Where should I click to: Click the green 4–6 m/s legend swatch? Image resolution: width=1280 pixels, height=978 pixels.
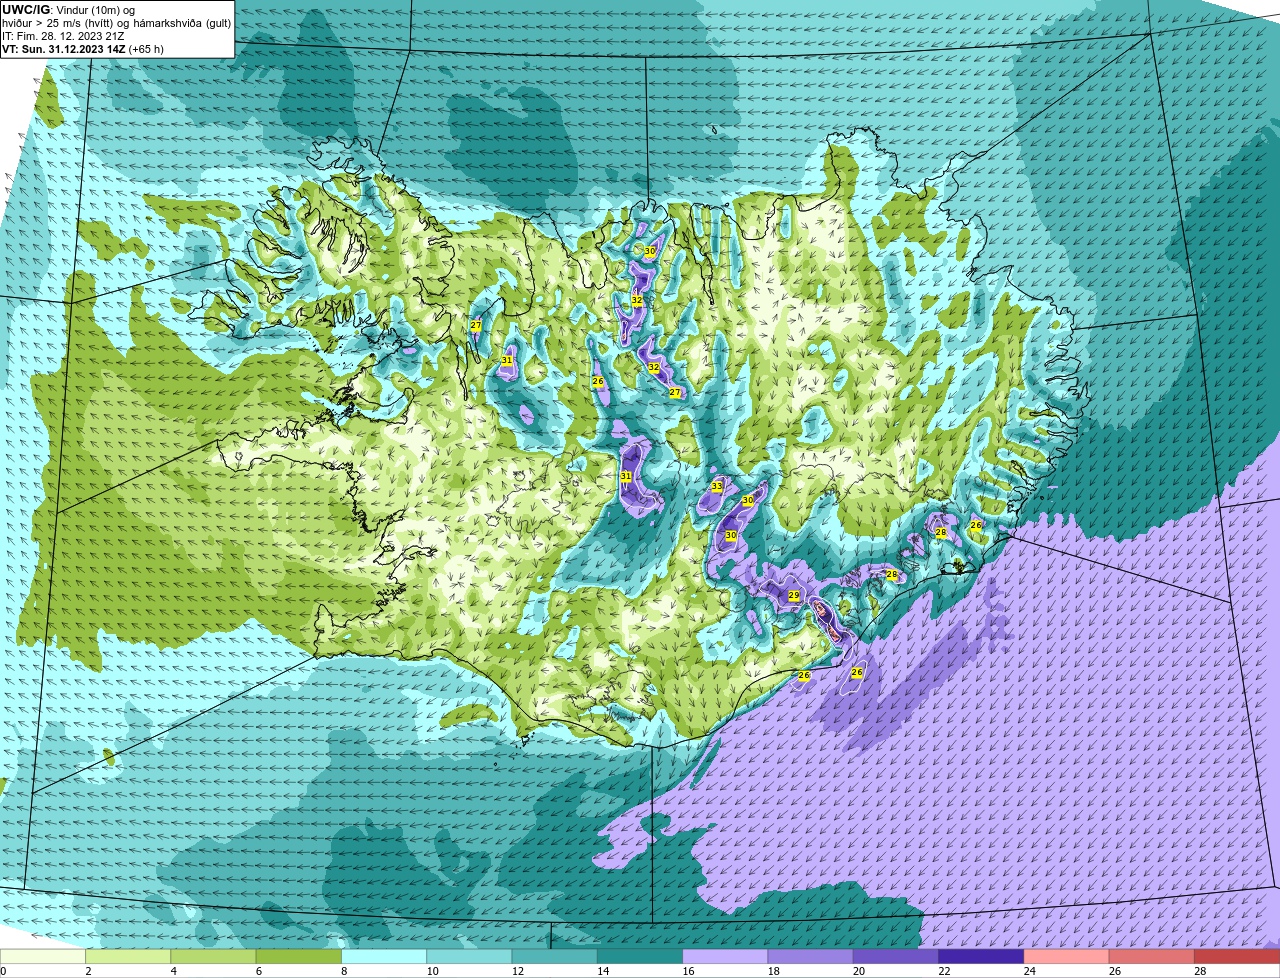point(213,957)
